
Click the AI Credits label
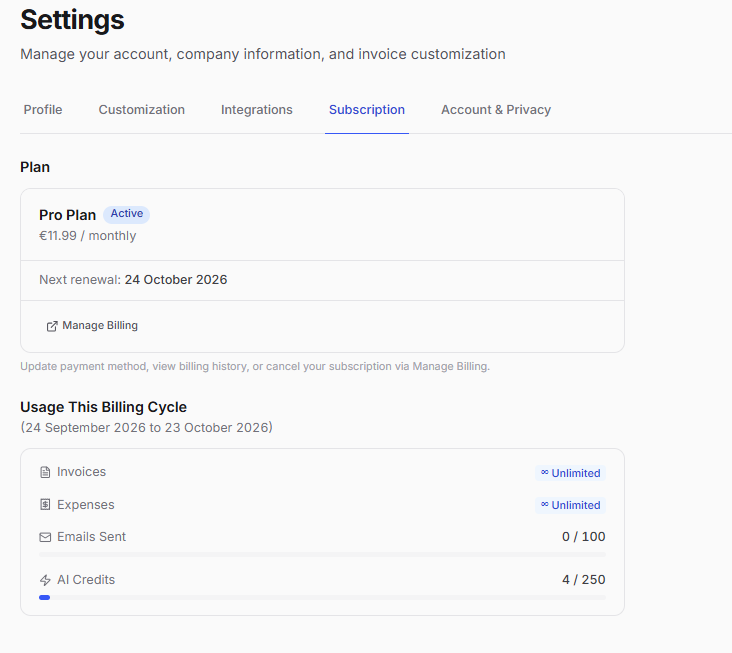coord(86,580)
